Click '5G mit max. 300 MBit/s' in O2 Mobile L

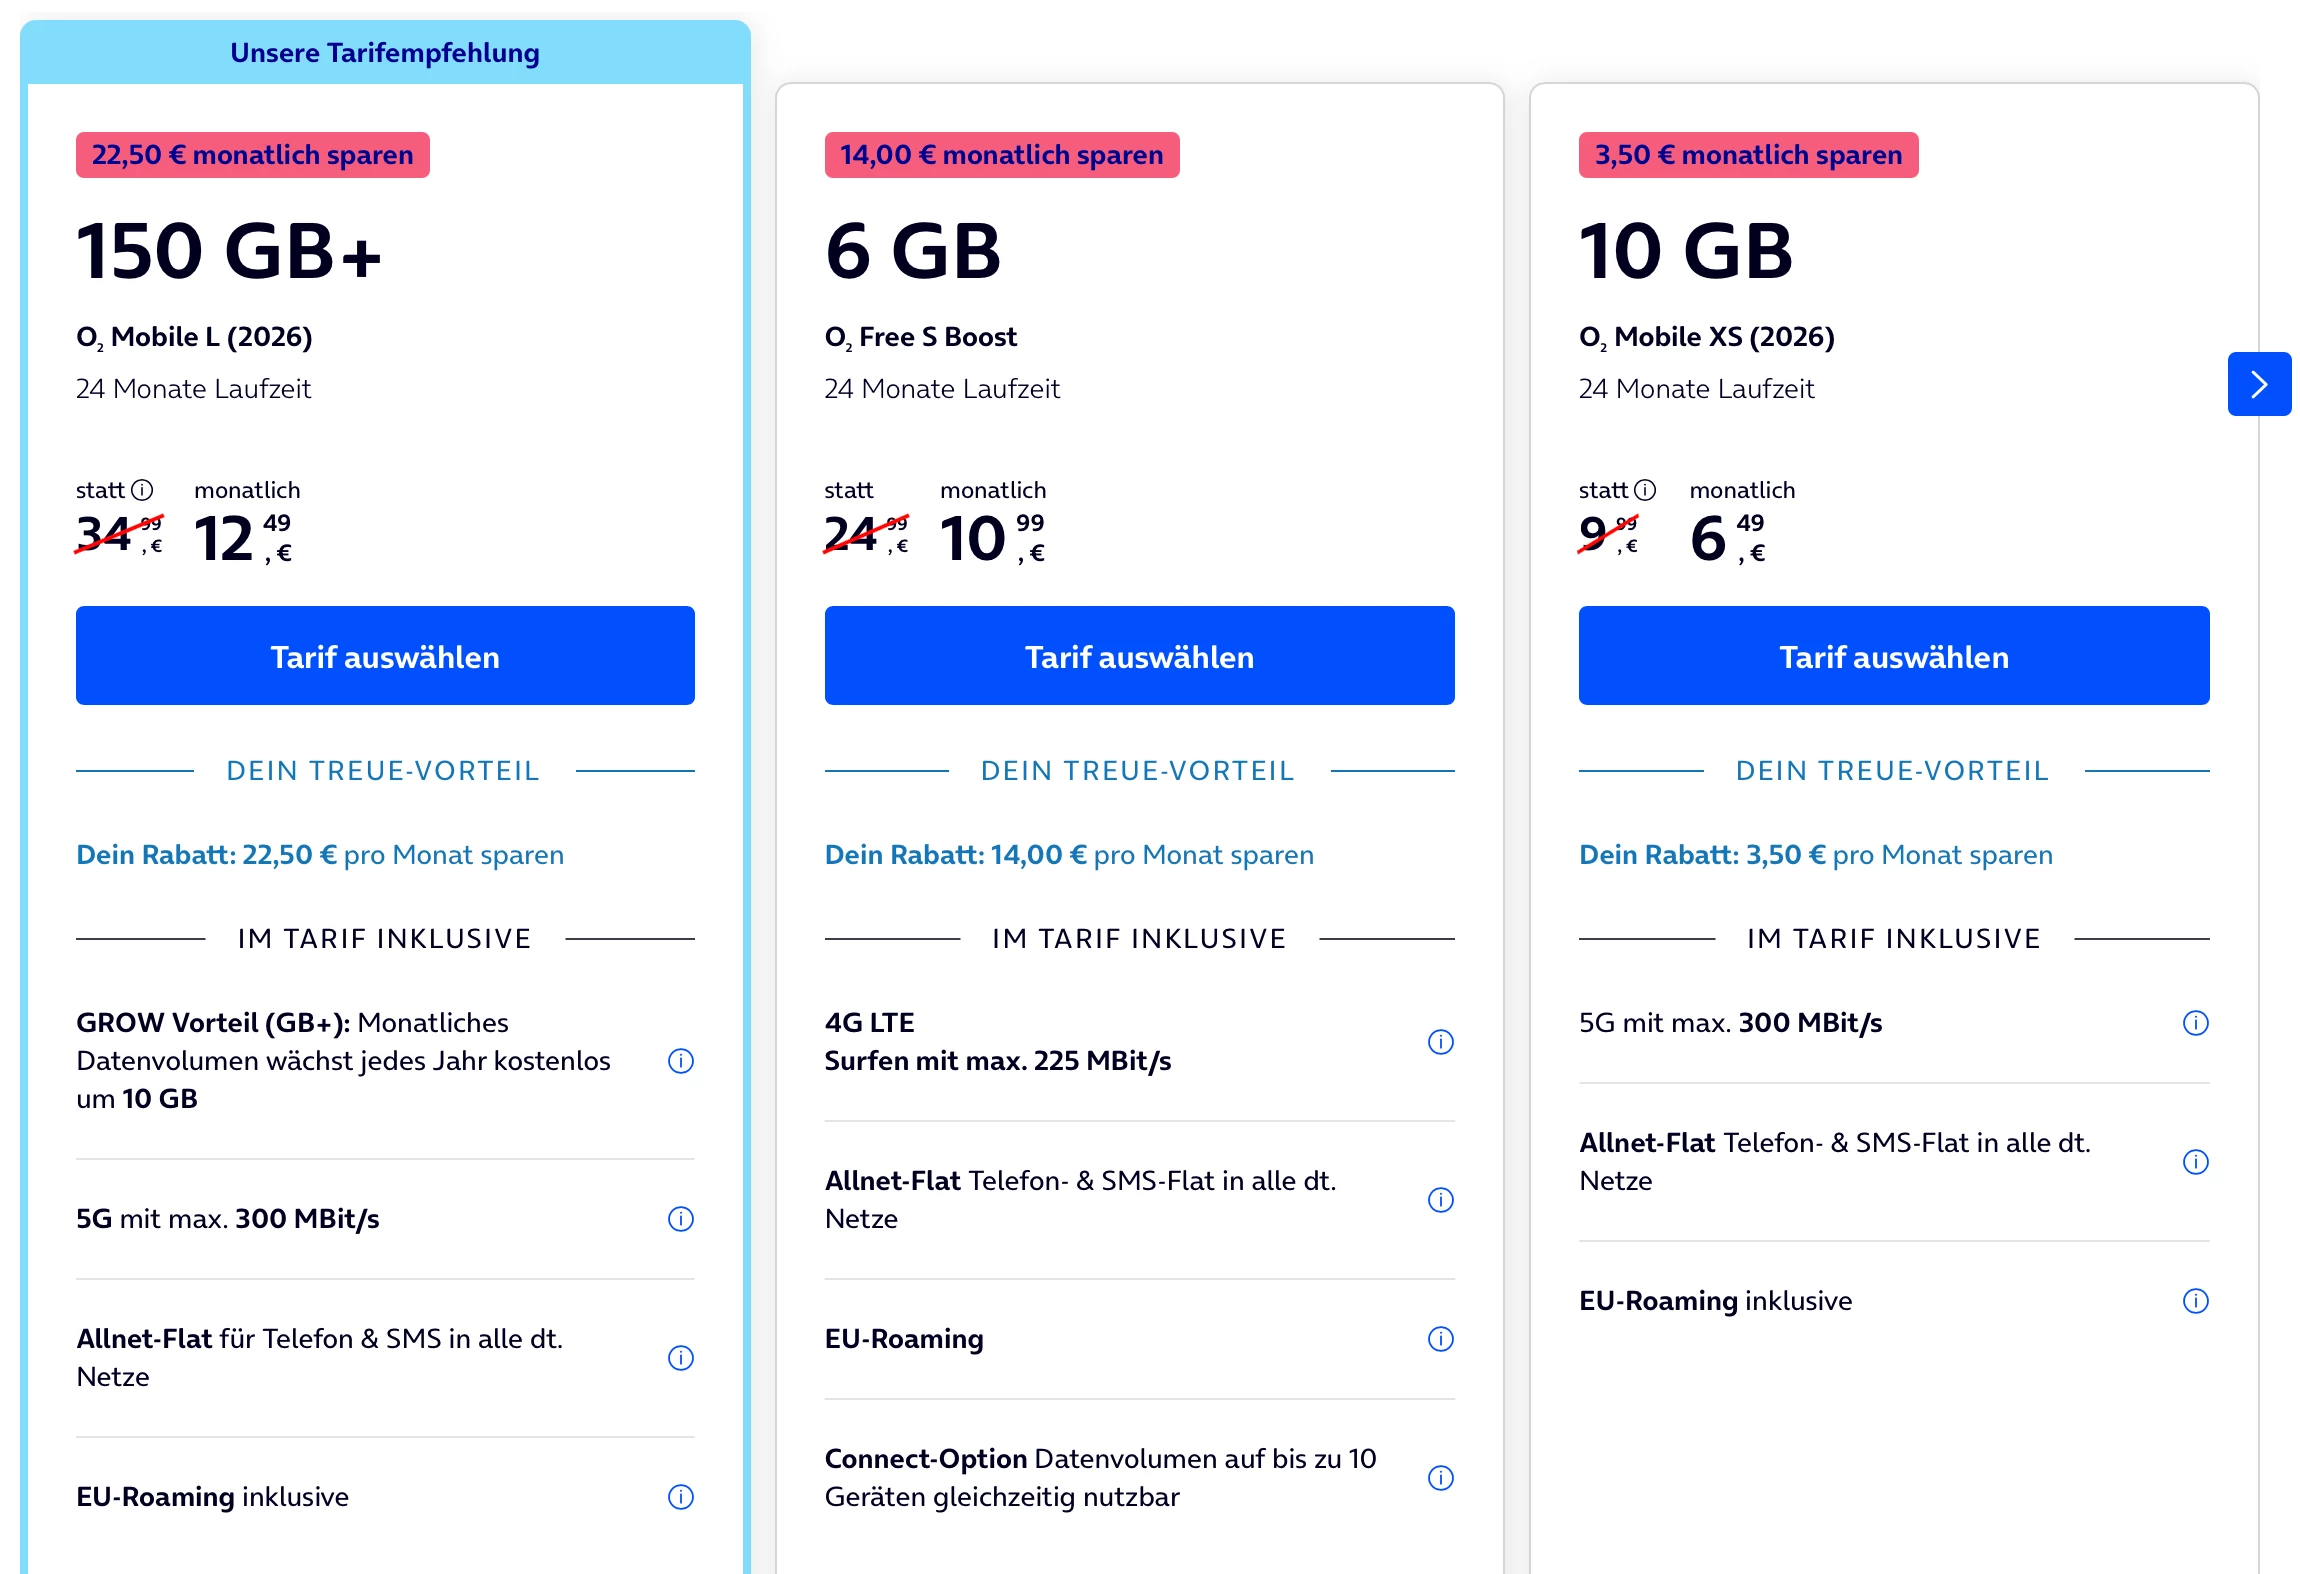(x=228, y=1219)
